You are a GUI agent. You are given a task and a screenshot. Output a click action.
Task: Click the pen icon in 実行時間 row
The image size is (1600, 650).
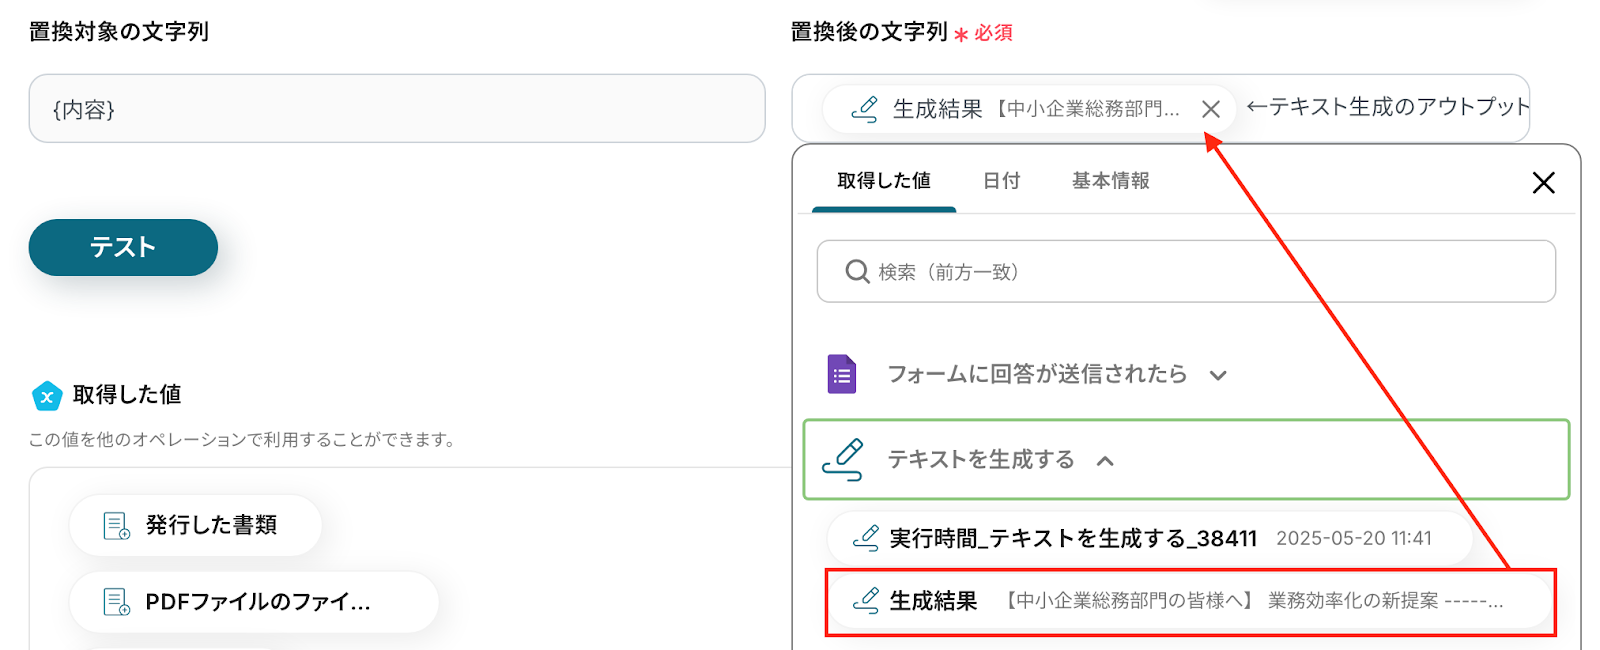coord(865,538)
